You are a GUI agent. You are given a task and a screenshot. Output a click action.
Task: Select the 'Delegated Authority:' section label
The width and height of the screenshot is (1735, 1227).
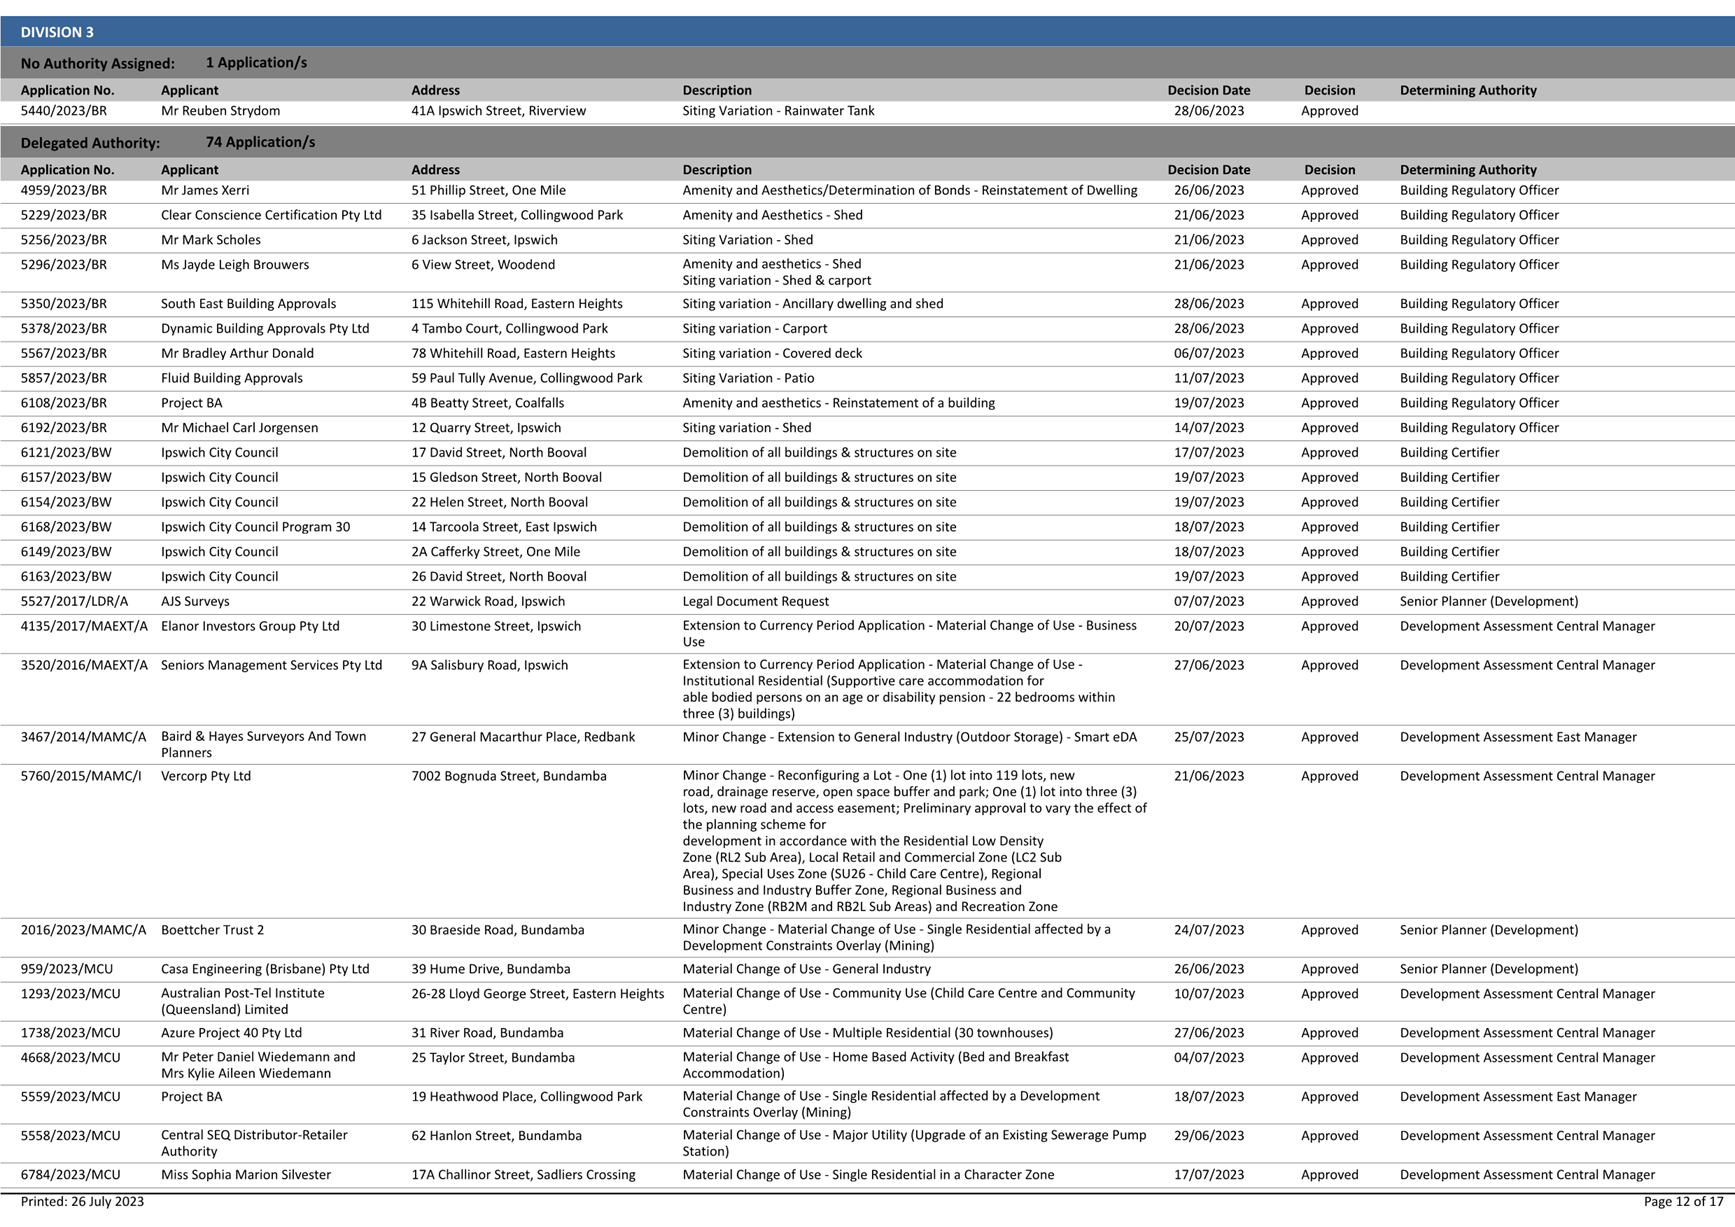(90, 143)
